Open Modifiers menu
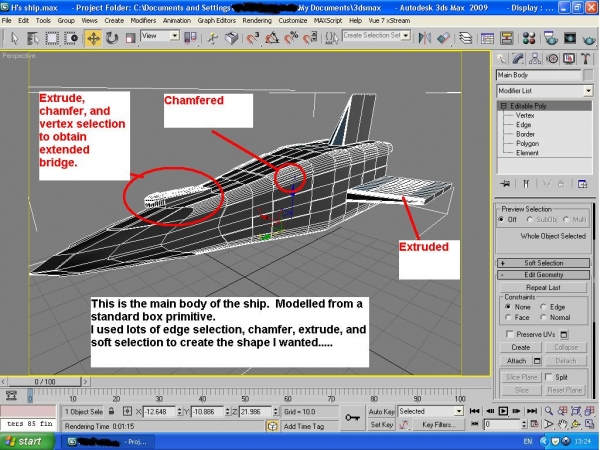This screenshot has width=600, height=450. pos(143,21)
